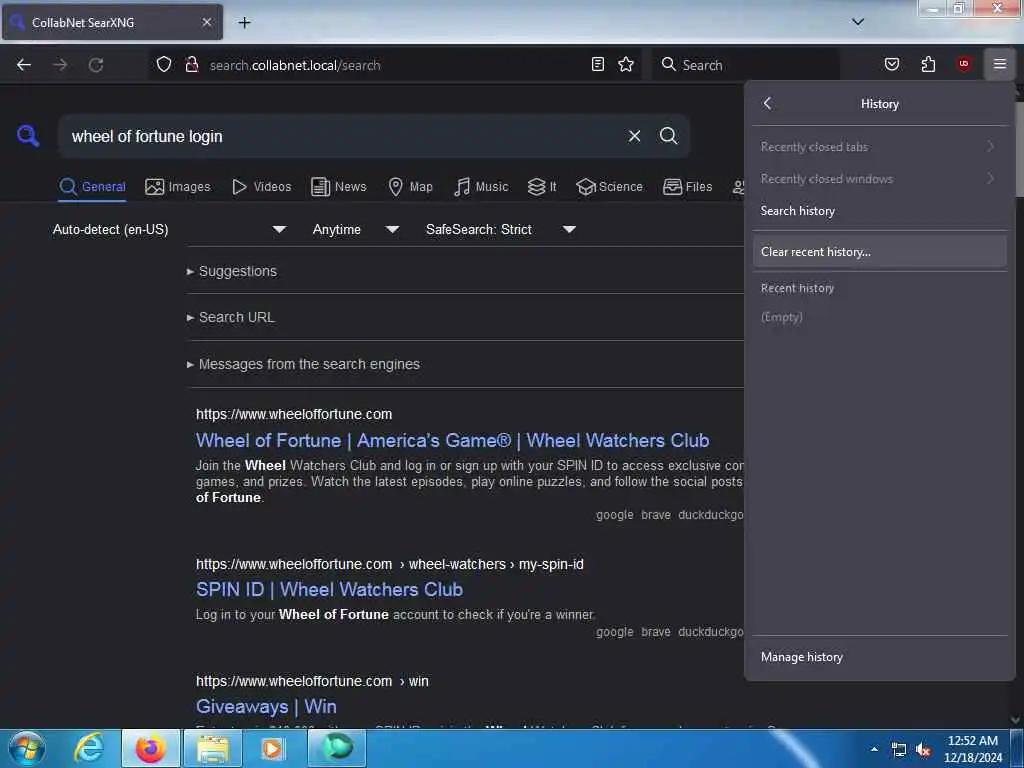This screenshot has height=768, width=1024.
Task: Switch to News tab
Action: coord(339,187)
